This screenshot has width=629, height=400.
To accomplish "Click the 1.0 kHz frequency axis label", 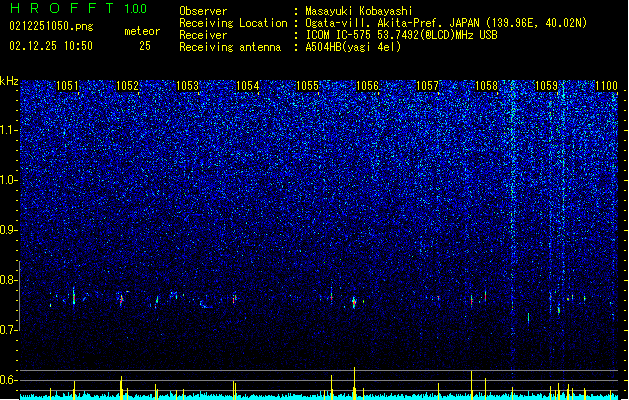I will 8,180.
